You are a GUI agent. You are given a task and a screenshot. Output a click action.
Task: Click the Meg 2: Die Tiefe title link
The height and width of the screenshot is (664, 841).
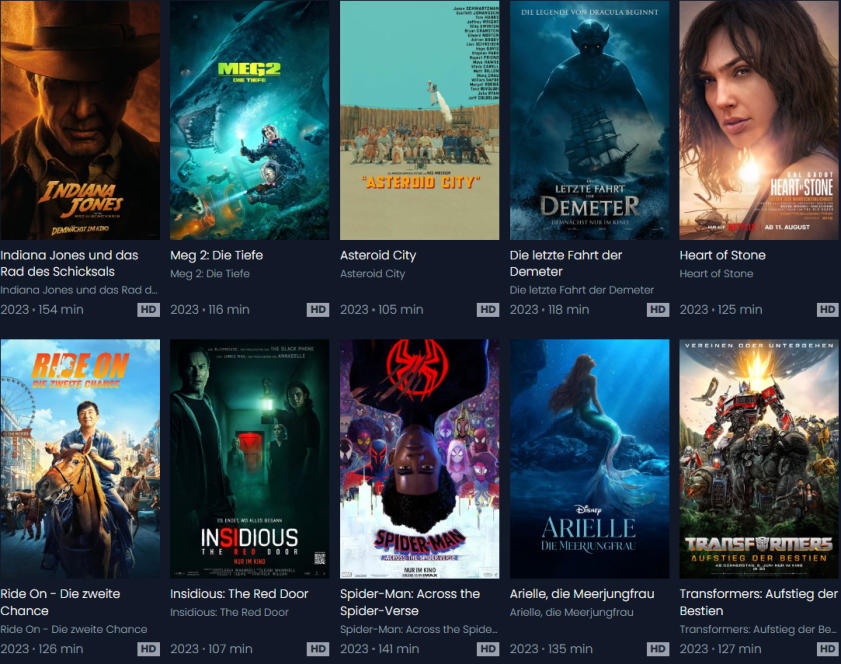point(217,255)
